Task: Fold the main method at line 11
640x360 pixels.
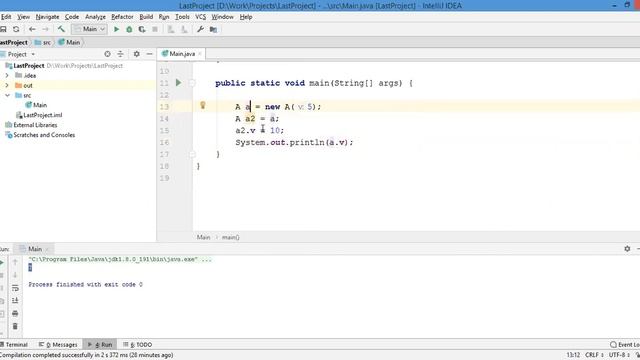Action: point(192,83)
